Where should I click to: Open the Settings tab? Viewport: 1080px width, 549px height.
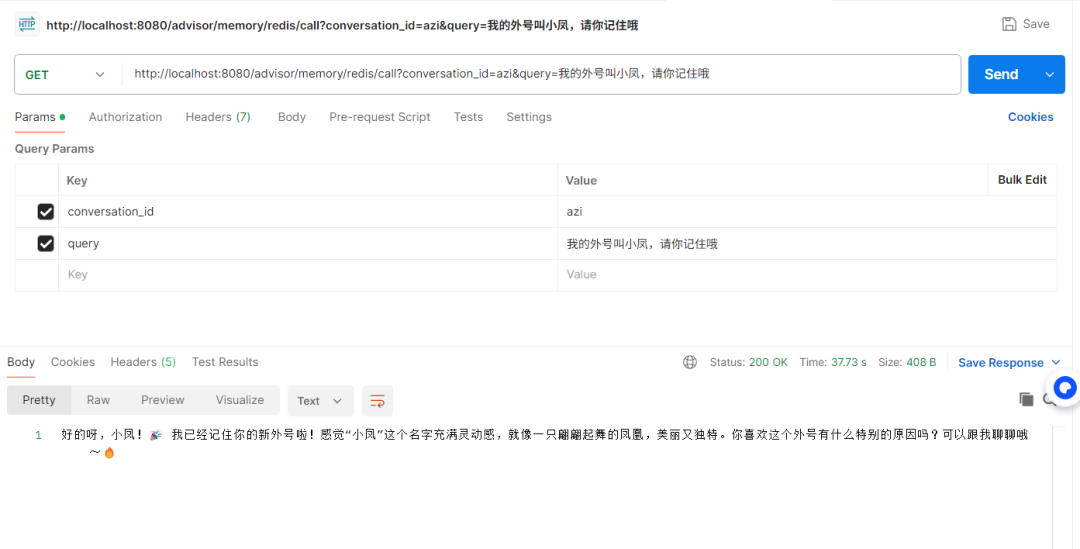[x=529, y=117]
